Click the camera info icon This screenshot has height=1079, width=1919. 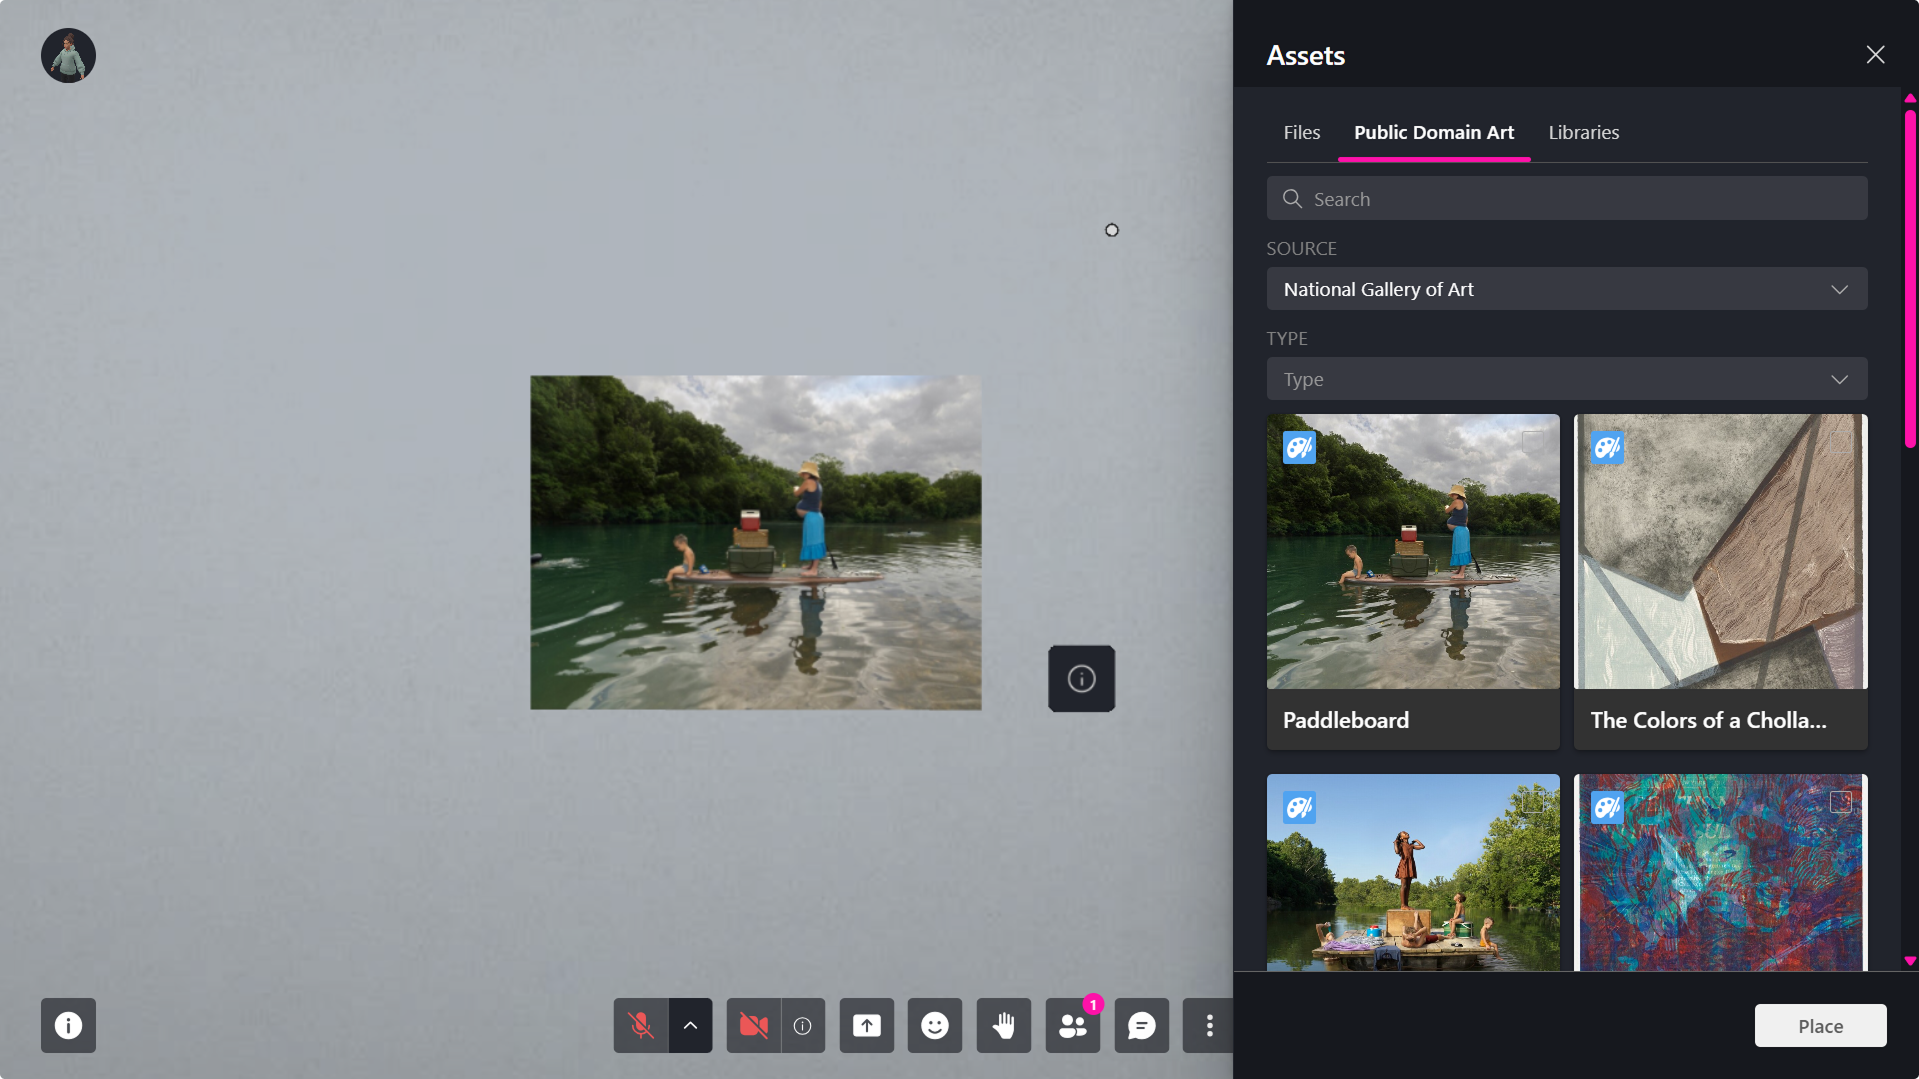(x=800, y=1025)
